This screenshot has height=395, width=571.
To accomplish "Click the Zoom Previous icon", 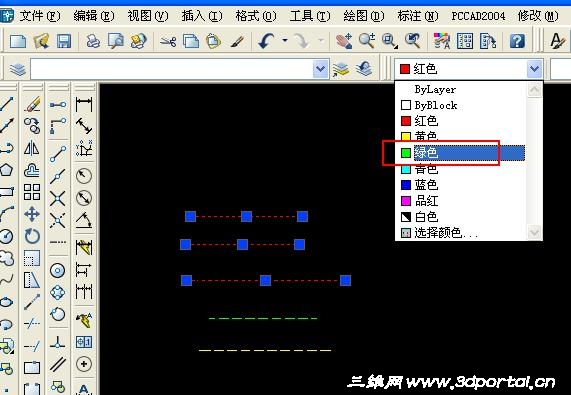I will [413, 41].
